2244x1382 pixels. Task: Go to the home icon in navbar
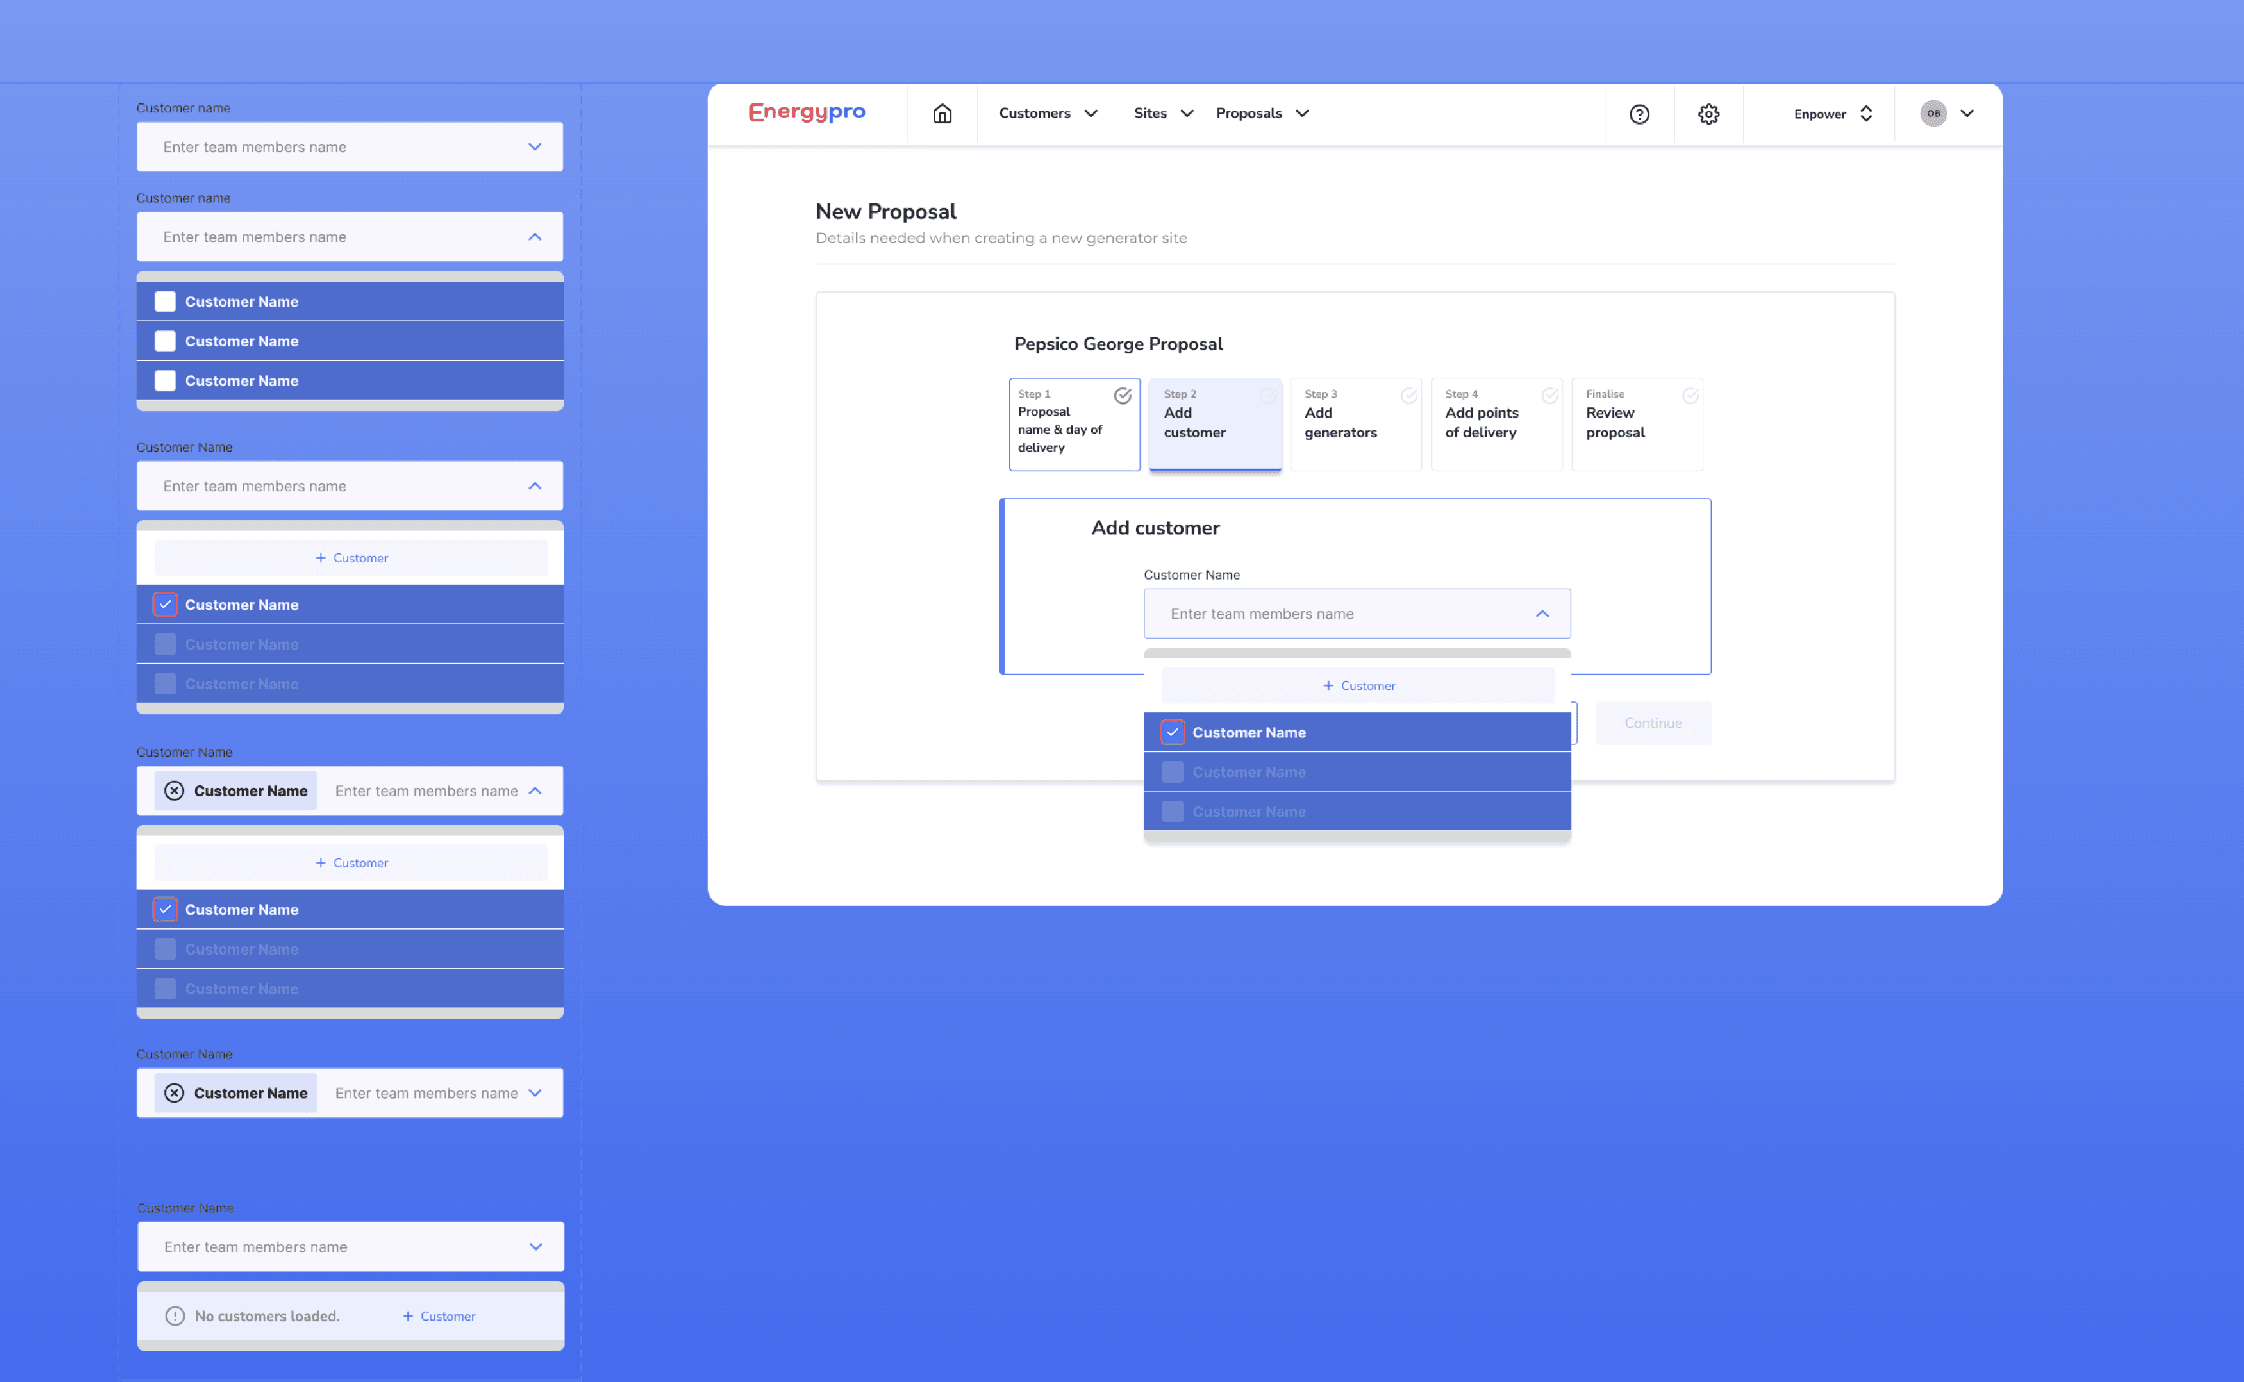point(942,114)
